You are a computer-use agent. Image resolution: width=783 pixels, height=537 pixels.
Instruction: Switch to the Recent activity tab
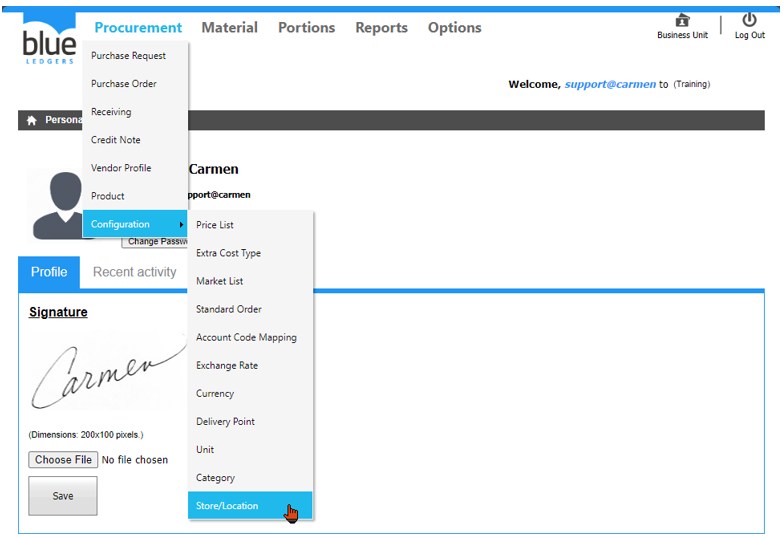(134, 272)
